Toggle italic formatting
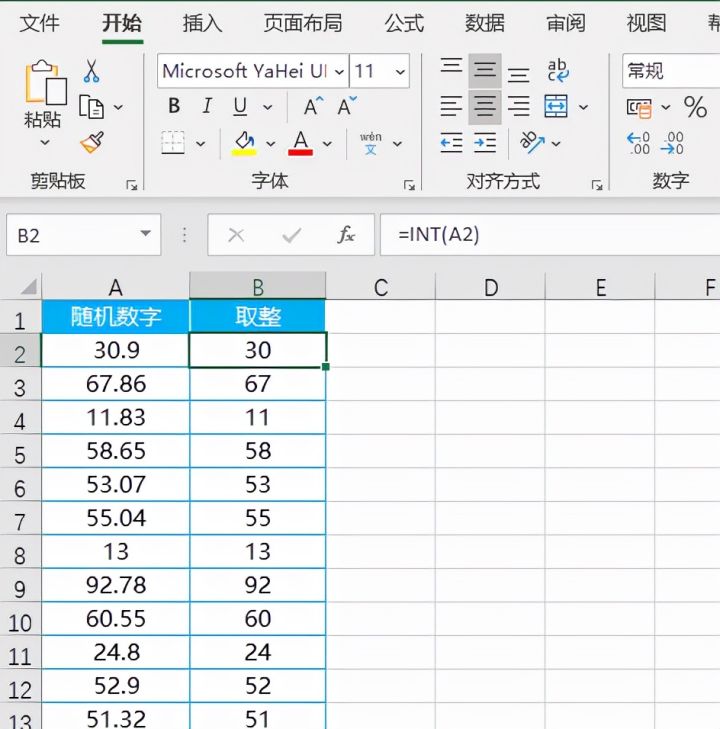 (x=207, y=106)
